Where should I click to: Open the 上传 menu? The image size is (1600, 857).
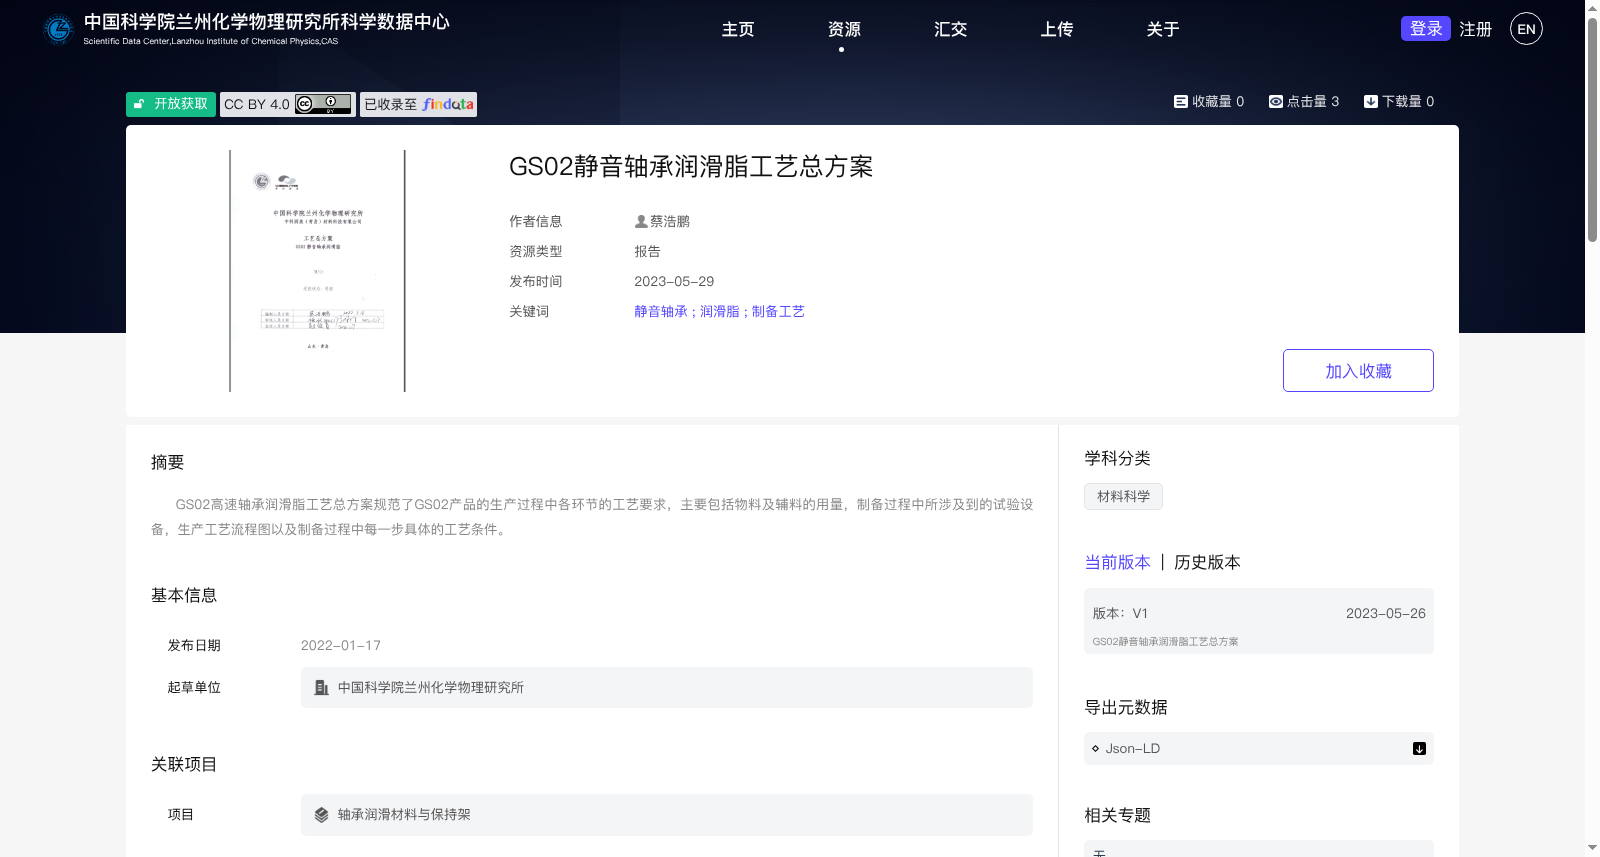click(x=1056, y=29)
